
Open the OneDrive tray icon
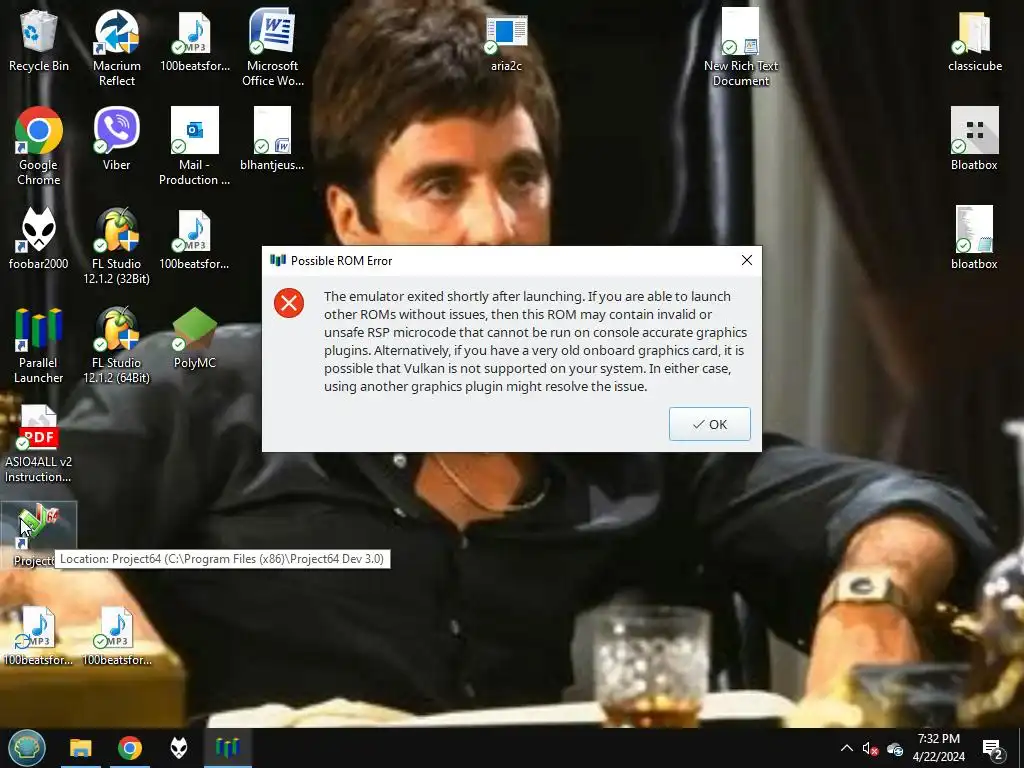tap(895, 748)
